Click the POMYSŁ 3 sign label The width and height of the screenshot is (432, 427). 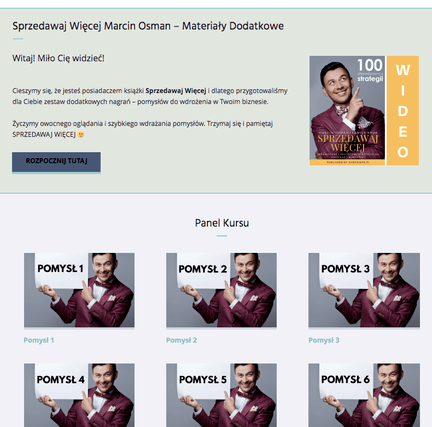click(x=345, y=269)
